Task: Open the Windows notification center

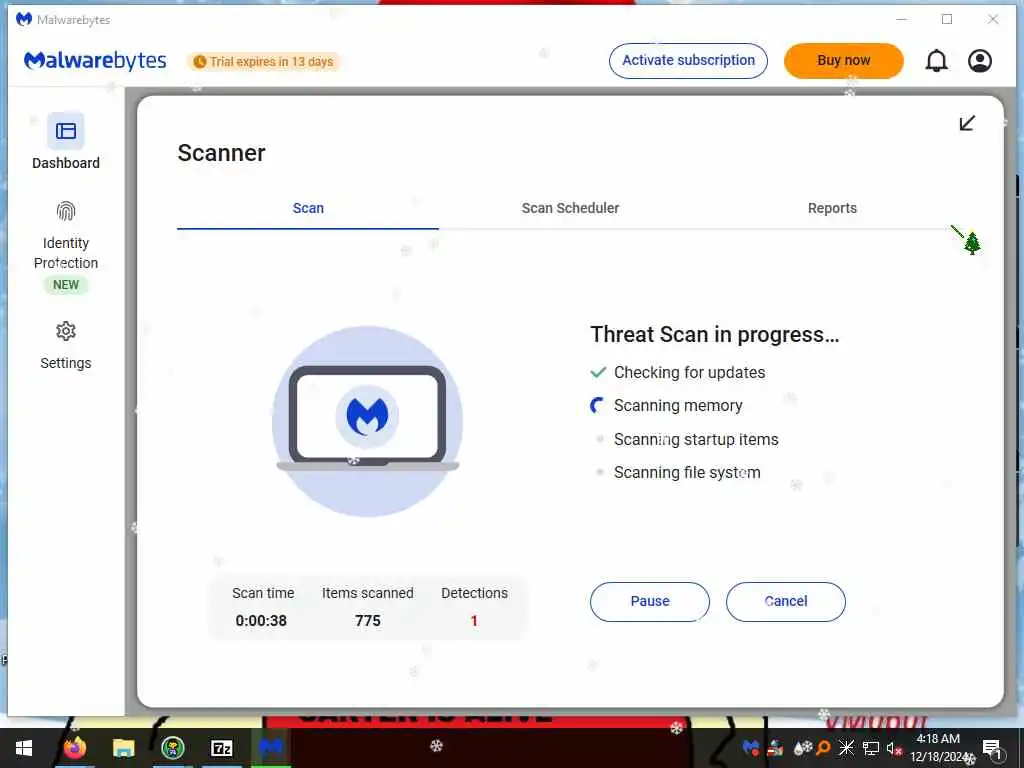Action: [x=992, y=748]
